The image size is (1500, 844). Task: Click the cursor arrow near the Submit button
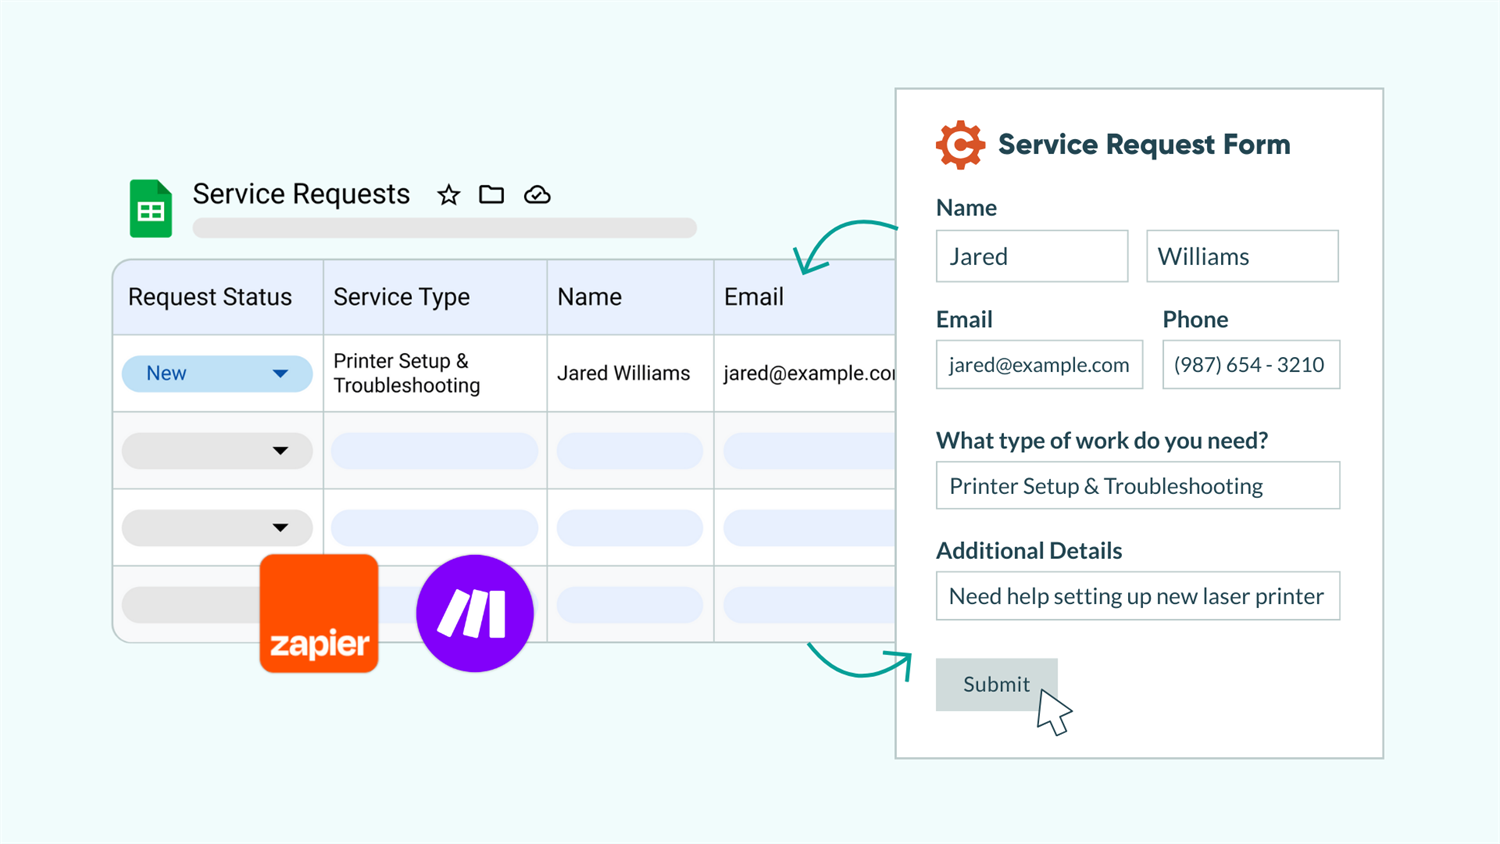tap(1053, 712)
